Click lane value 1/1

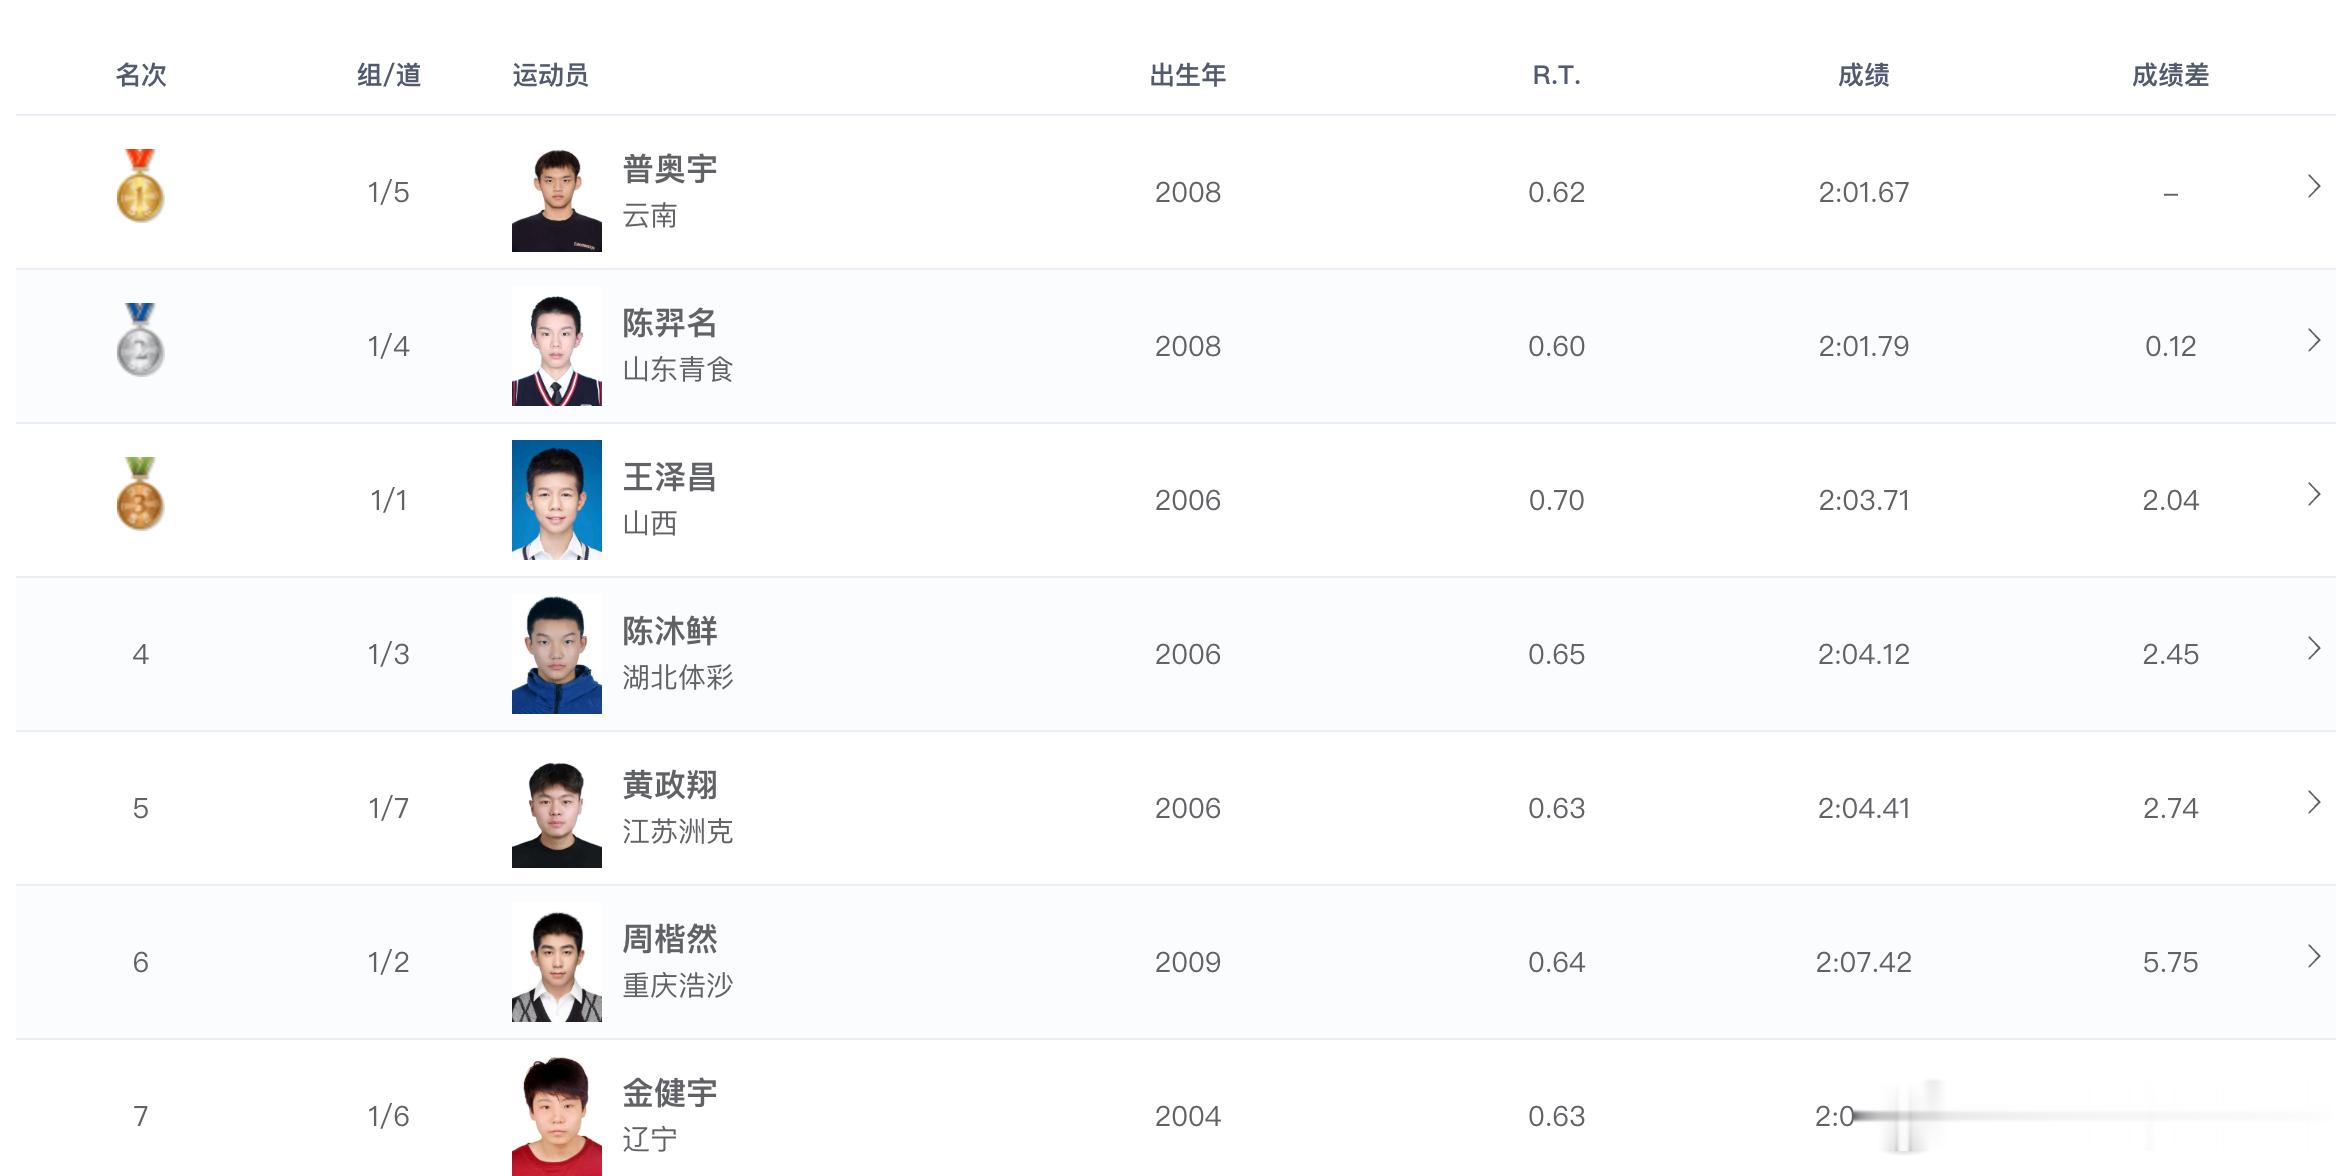tap(388, 500)
